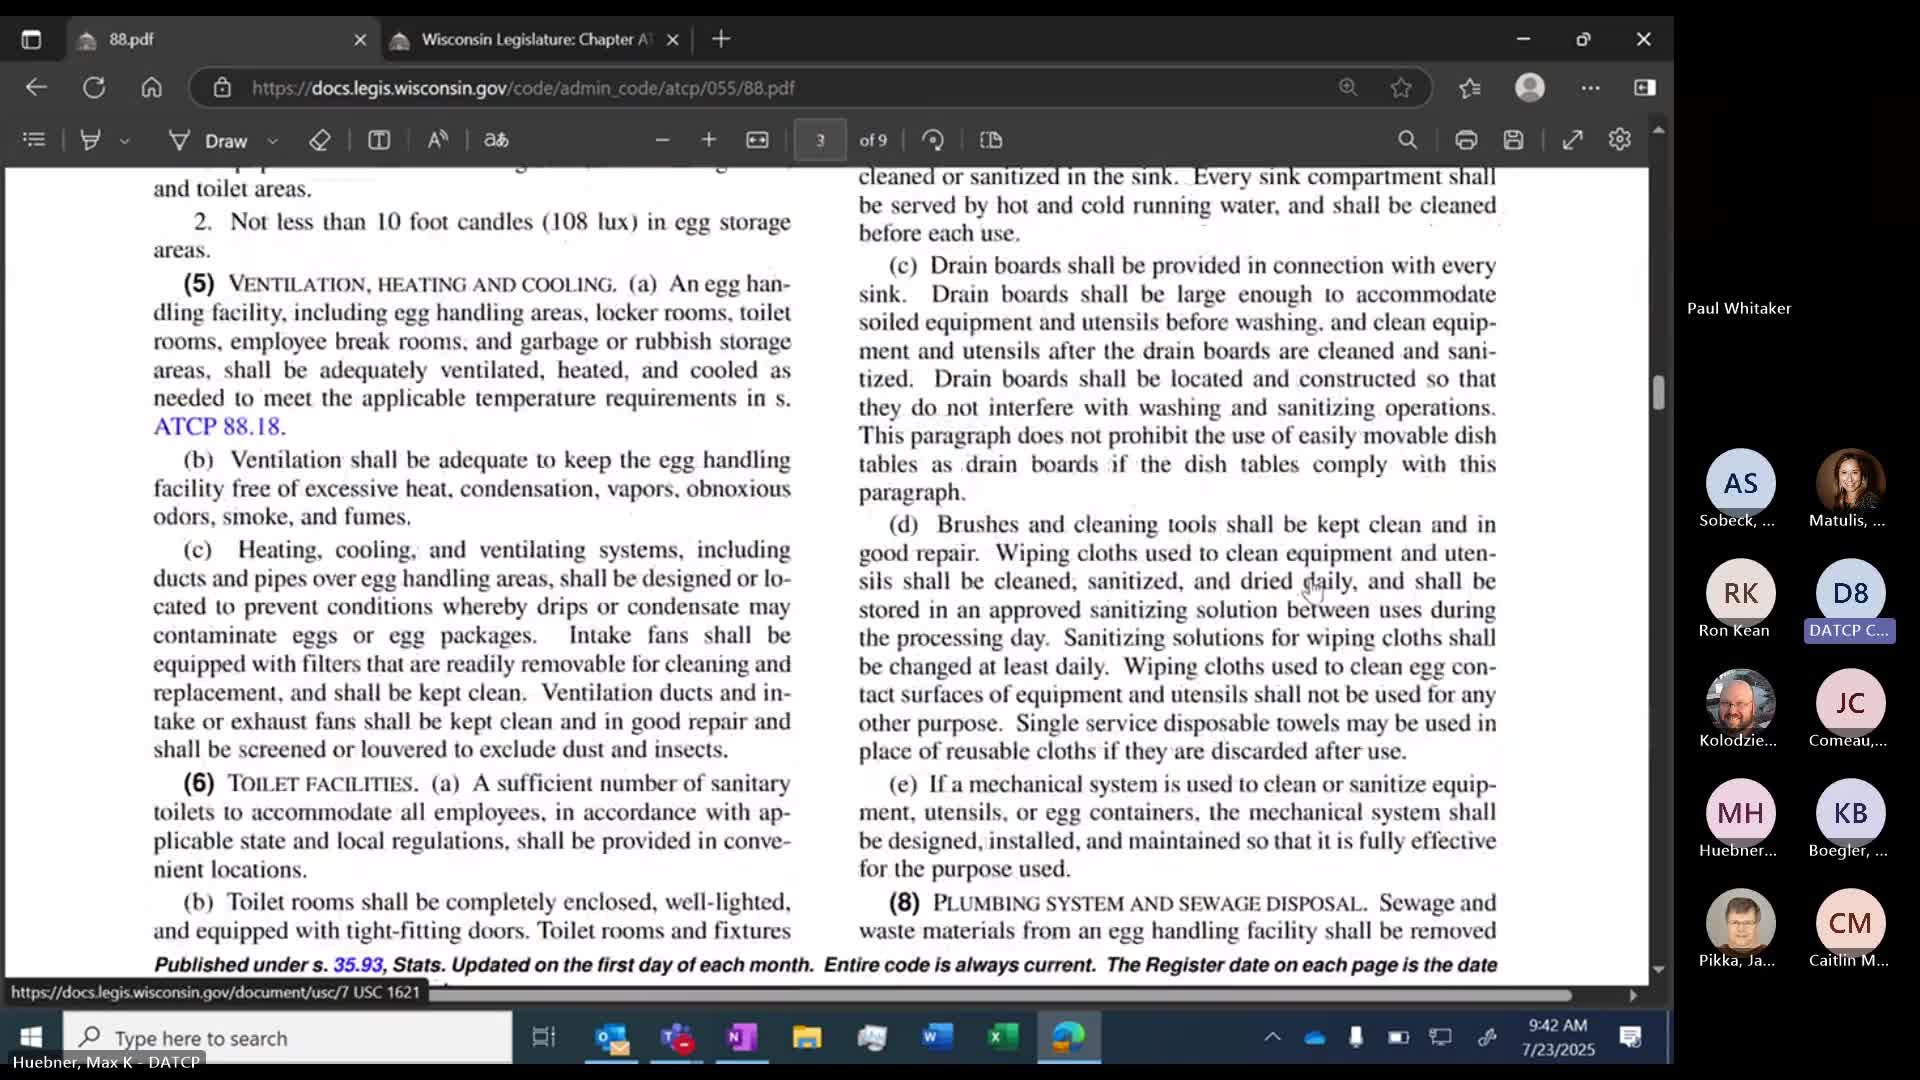Close the 88.pdf tab

point(360,40)
